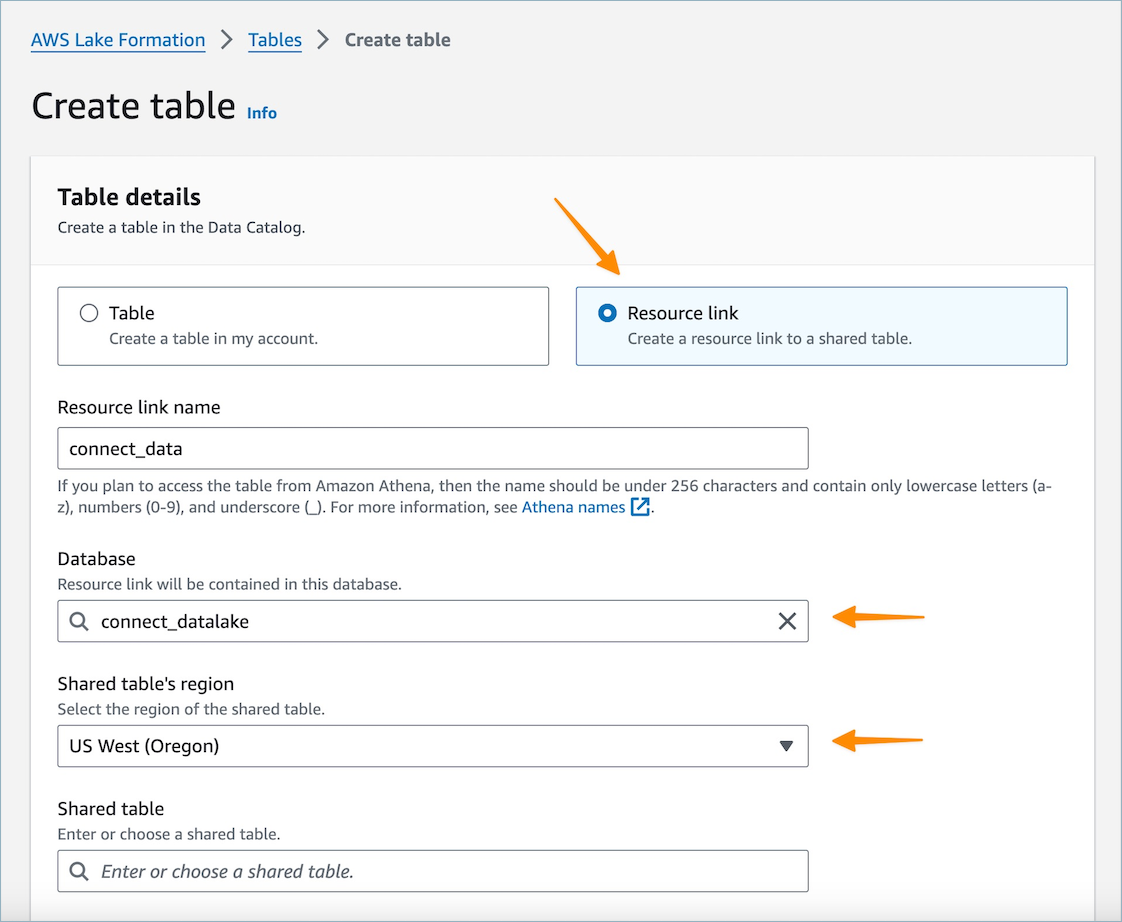Follow the Athena names link
Viewport: 1122px width, 922px height.
[x=573, y=507]
